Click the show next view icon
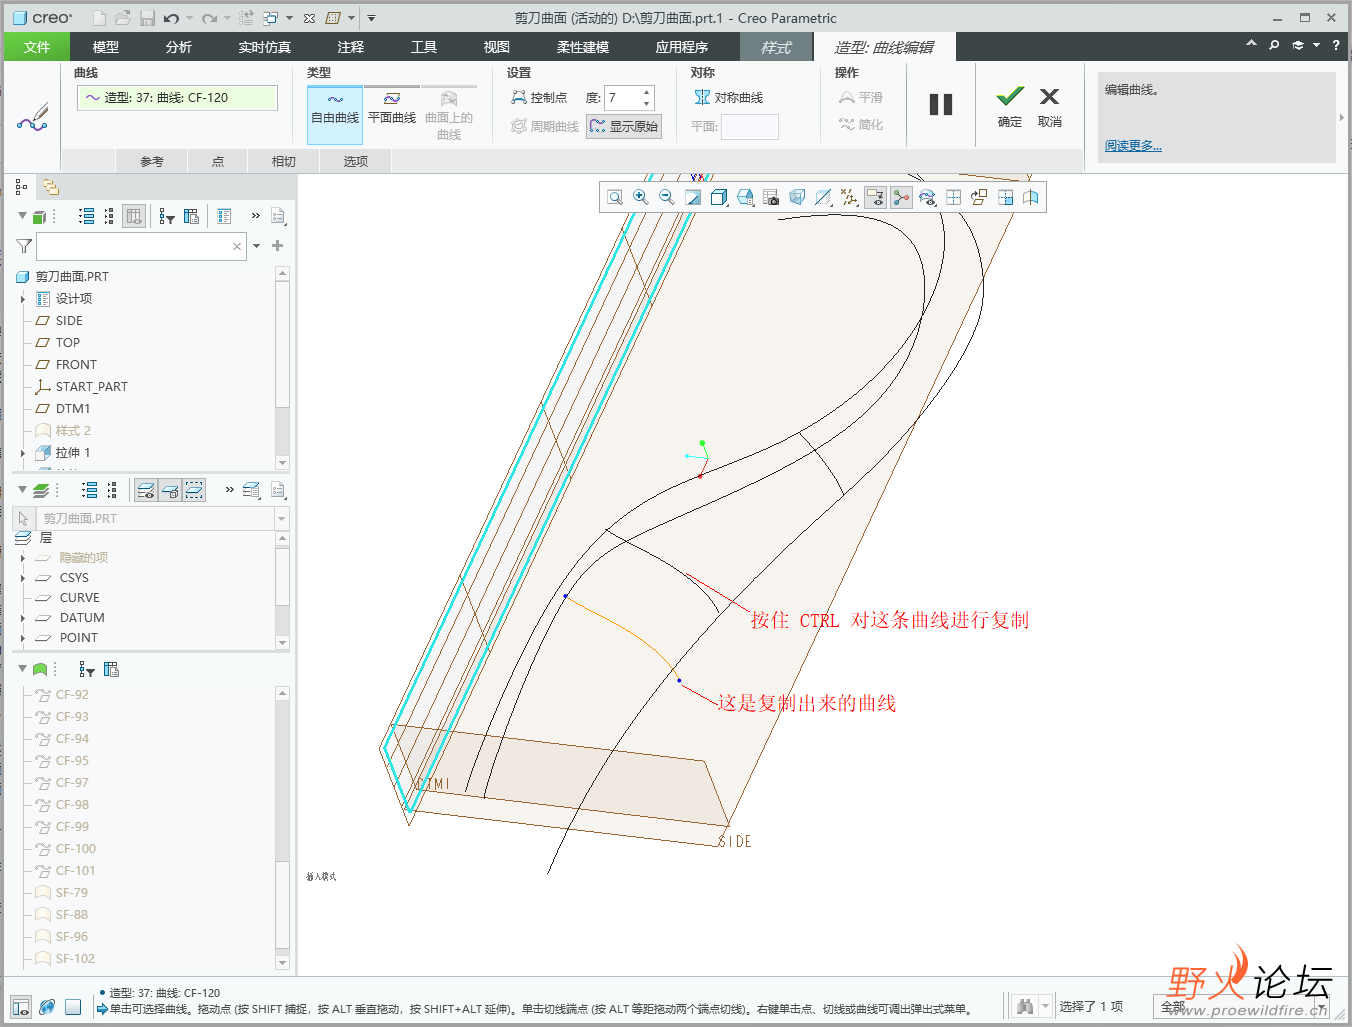Screen dimensions: 1352x1027 pos(1005,198)
